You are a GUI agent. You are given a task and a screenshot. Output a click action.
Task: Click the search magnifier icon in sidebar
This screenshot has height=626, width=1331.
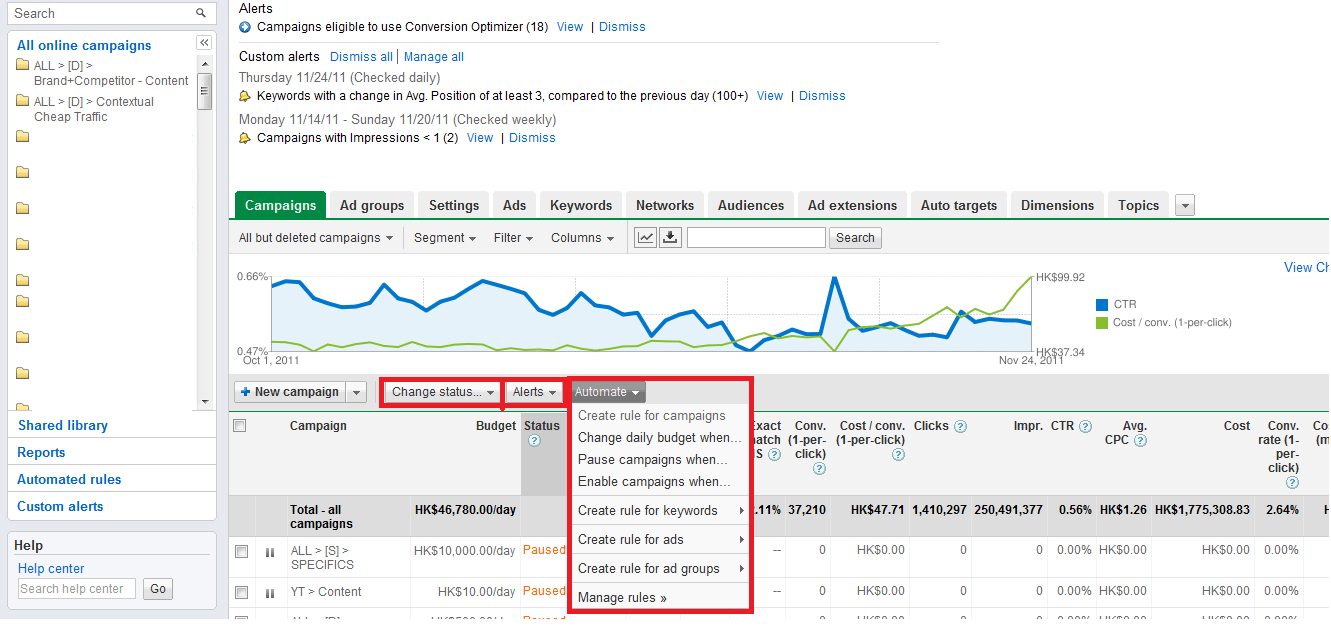pyautogui.click(x=201, y=13)
